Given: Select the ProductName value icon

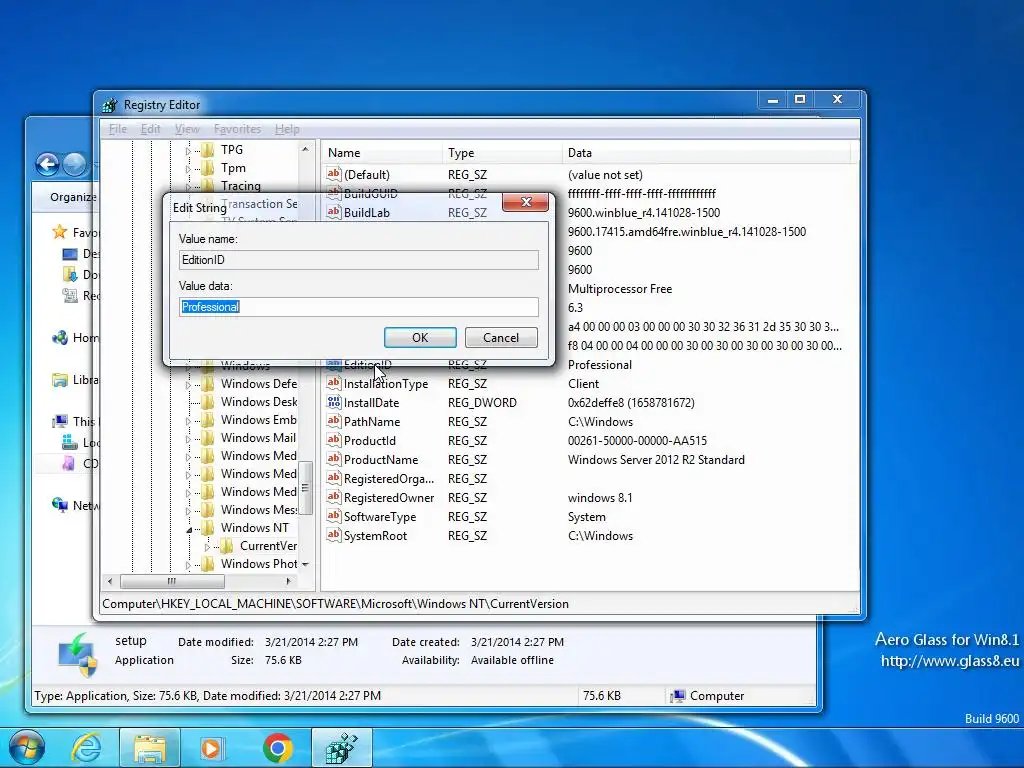Looking at the screenshot, I should click(x=334, y=459).
